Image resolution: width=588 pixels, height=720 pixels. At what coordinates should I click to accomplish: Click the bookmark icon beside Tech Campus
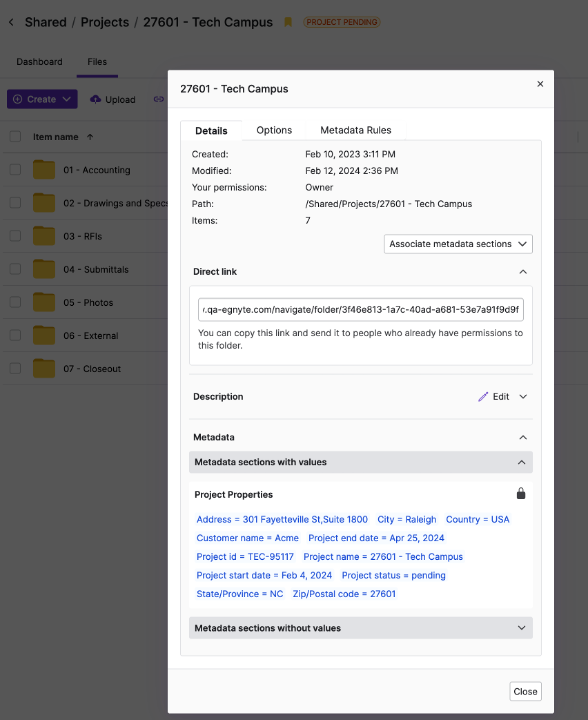pos(288,22)
